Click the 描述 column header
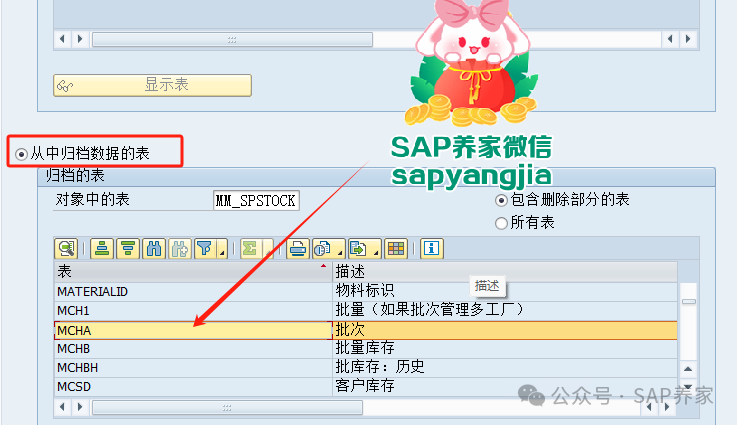 click(x=505, y=272)
